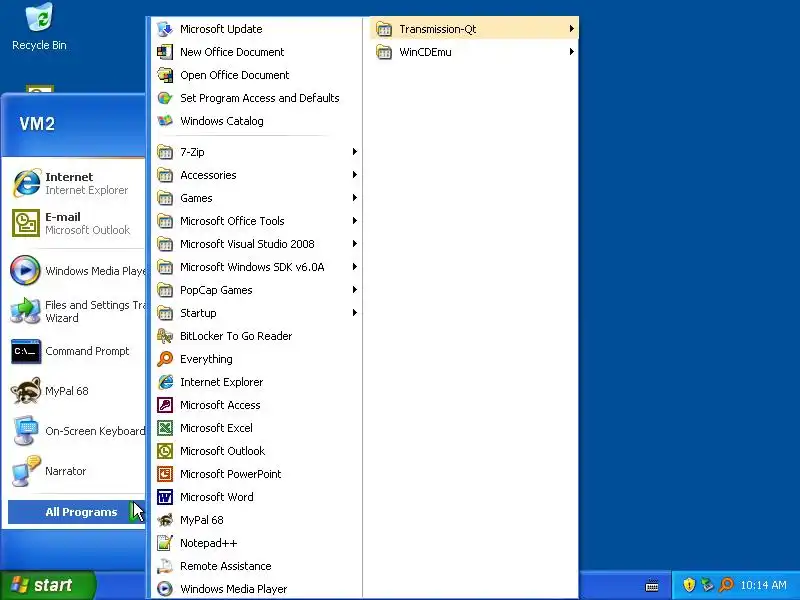The image size is (800, 600).
Task: Click the 10:14 AM taskbar clock
Action: coord(763,585)
